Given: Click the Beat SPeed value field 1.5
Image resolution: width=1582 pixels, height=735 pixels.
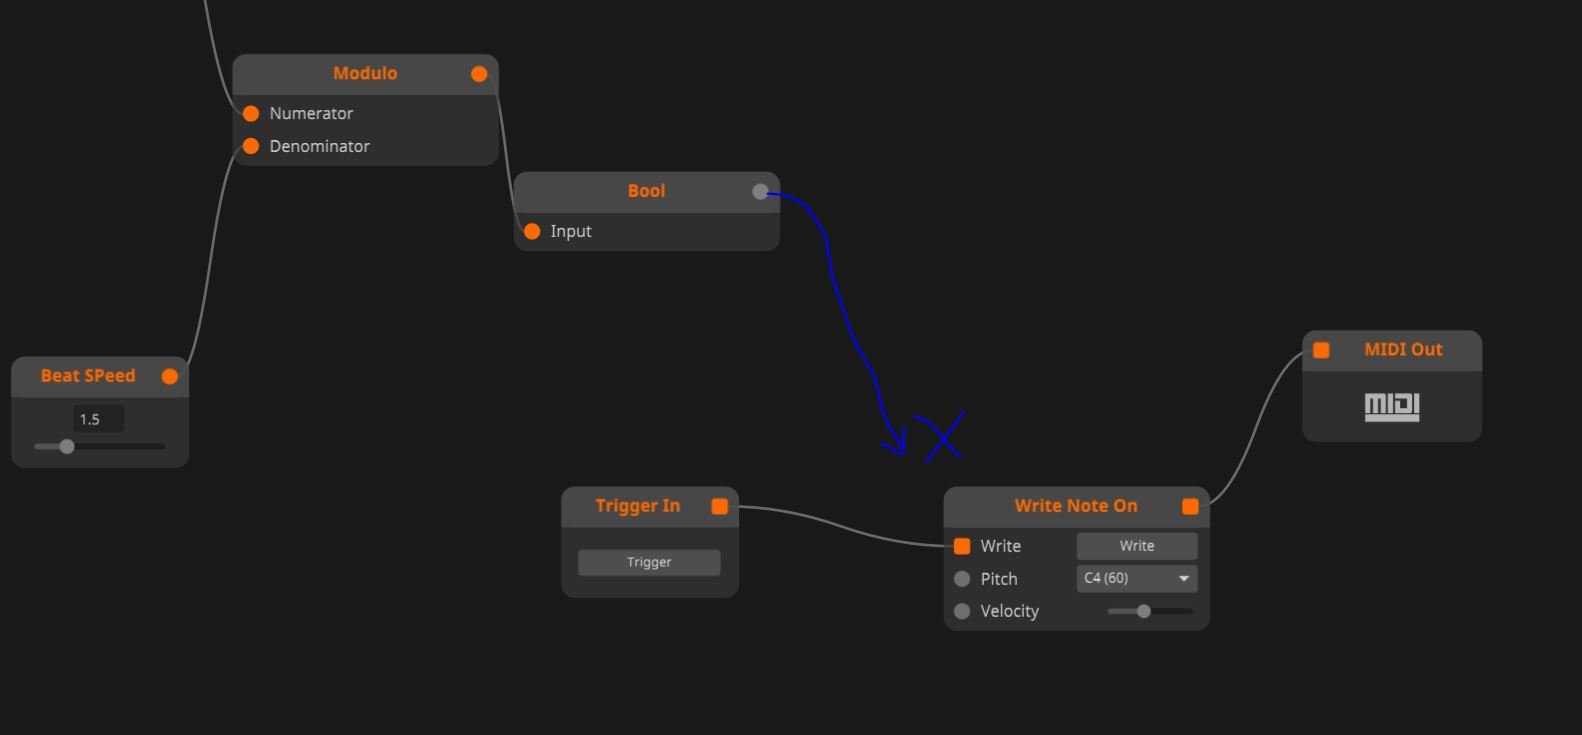Looking at the screenshot, I should point(98,420).
